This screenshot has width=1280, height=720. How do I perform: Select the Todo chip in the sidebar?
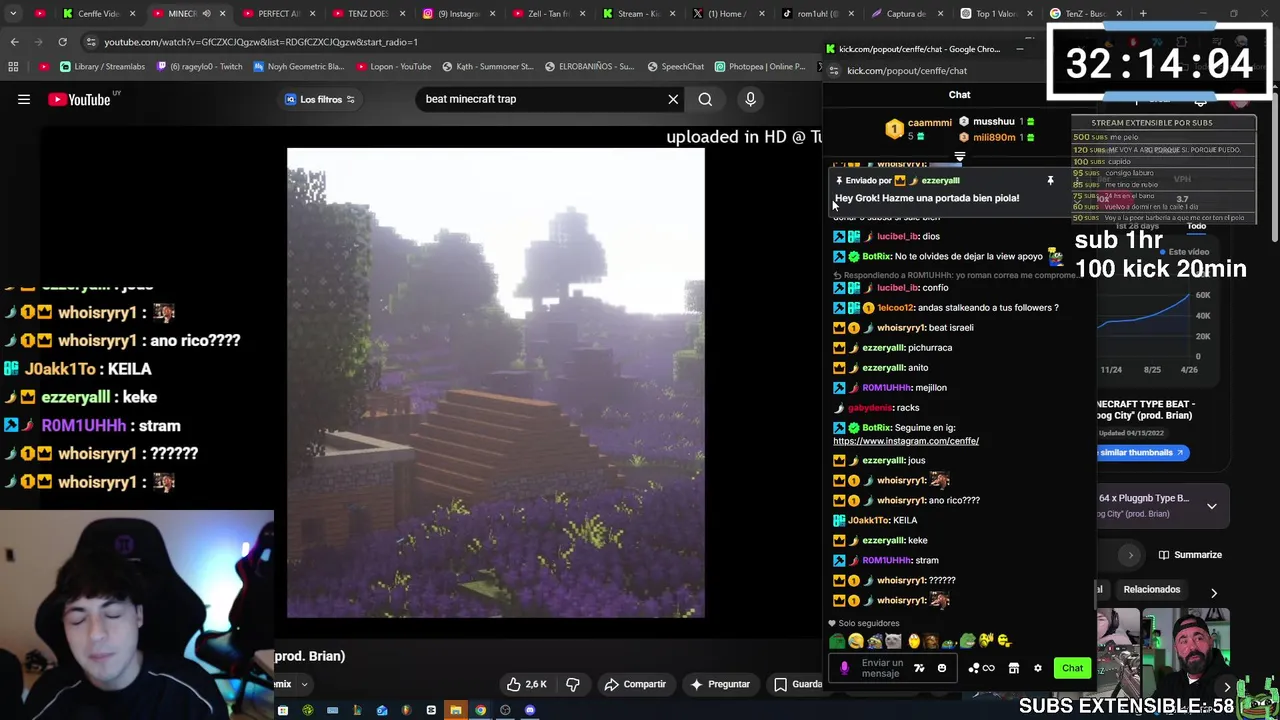tap(1196, 226)
